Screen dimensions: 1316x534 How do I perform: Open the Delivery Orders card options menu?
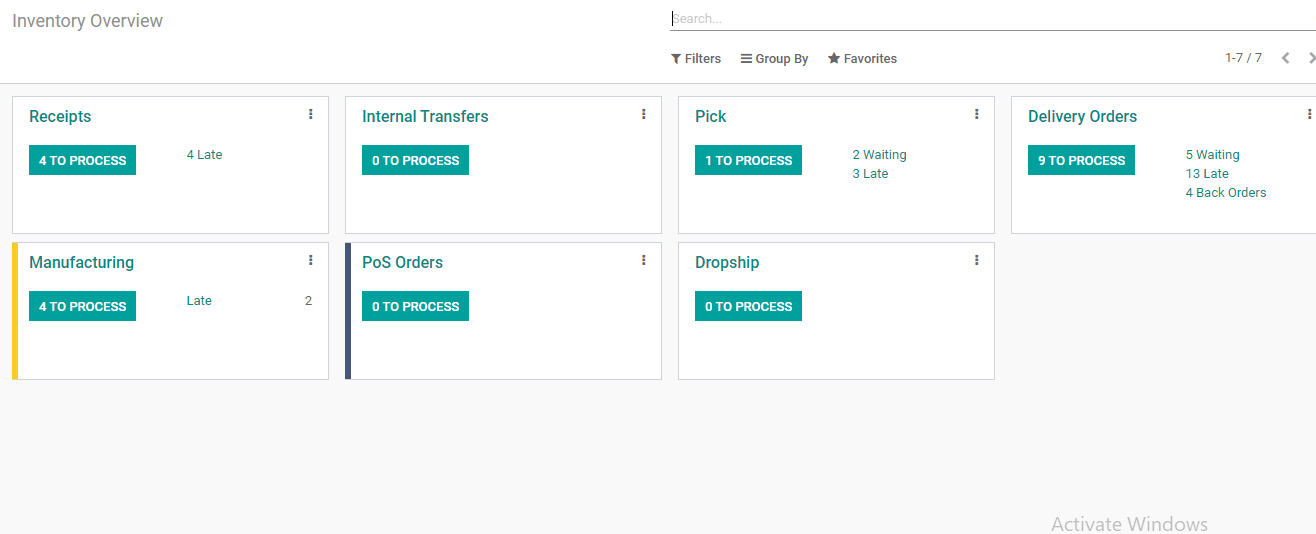[1309, 115]
